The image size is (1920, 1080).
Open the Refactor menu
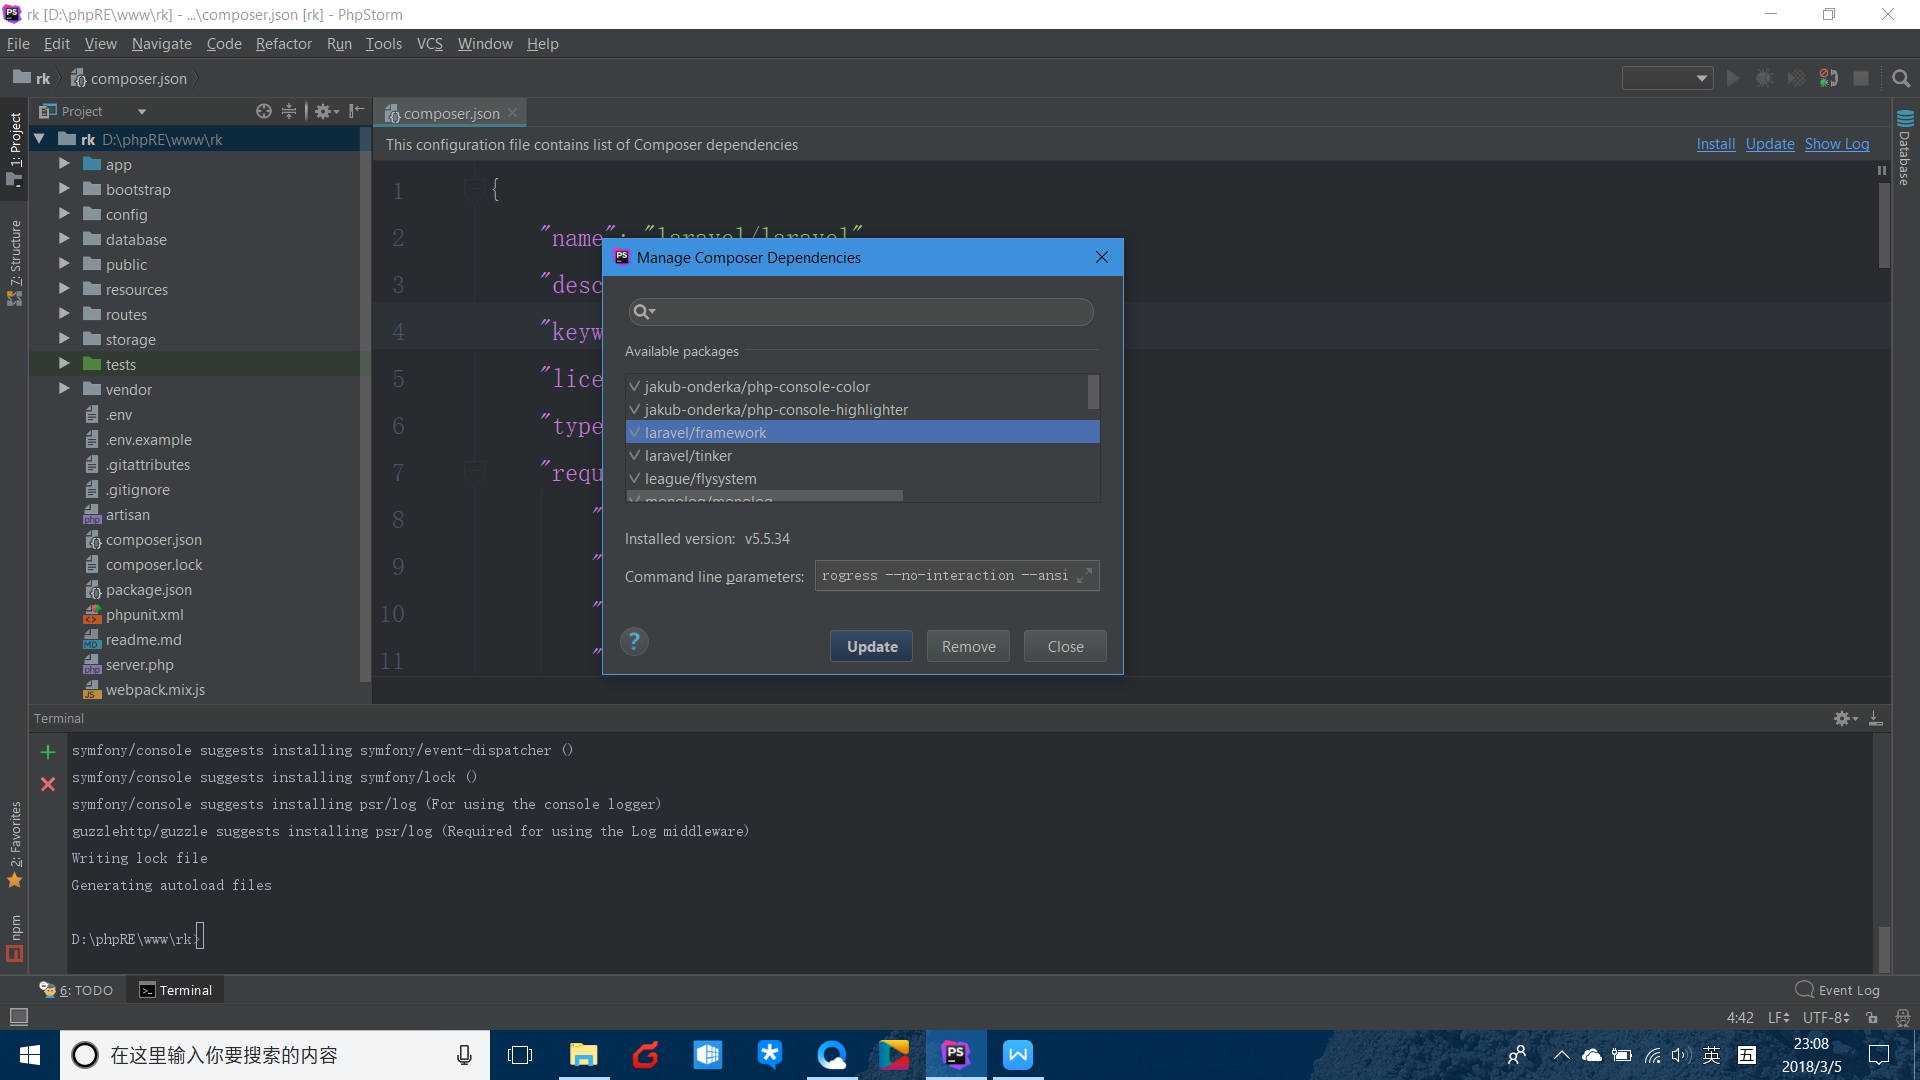click(x=283, y=44)
